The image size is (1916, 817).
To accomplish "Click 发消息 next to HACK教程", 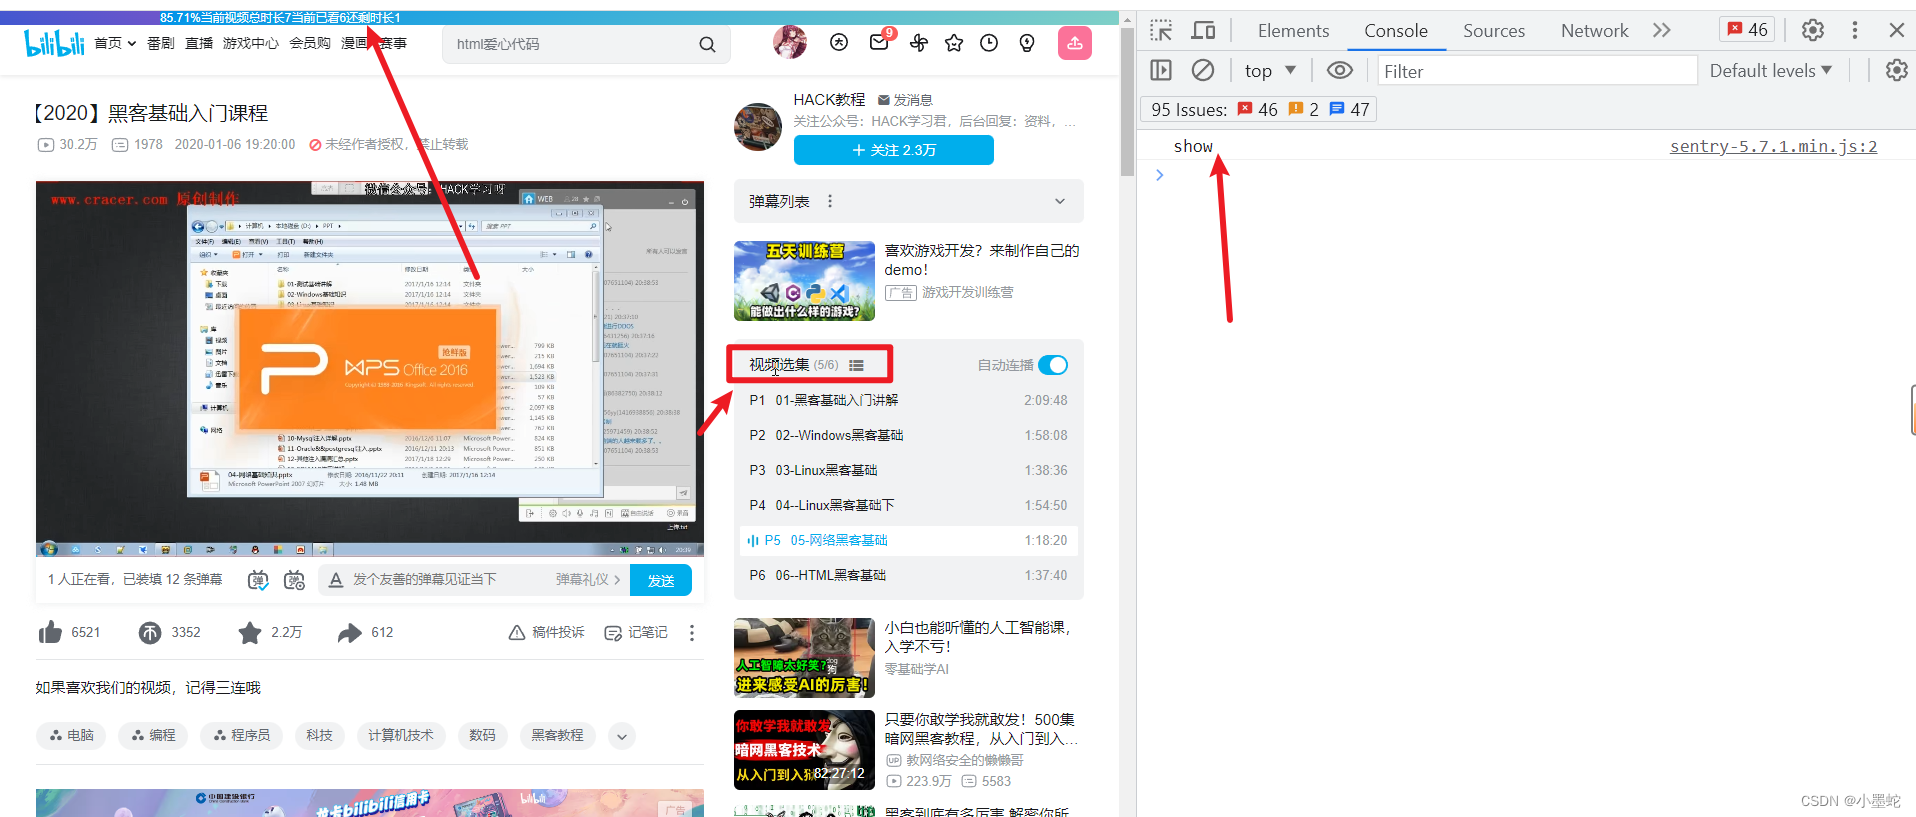I will pyautogui.click(x=905, y=100).
